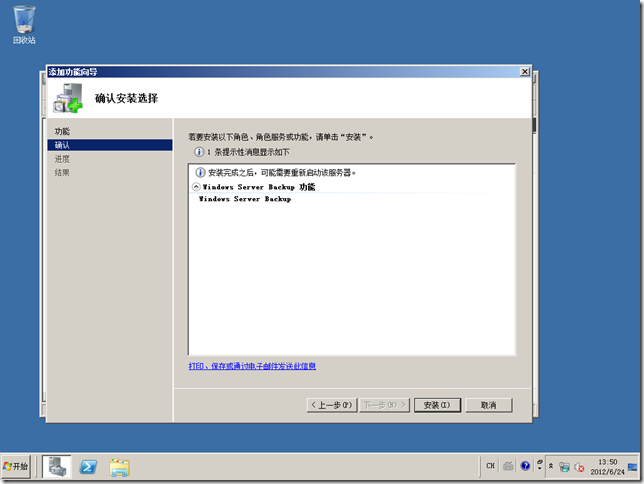Open the Recycle Bin desktop icon
This screenshot has height=484, width=644.
(24, 25)
